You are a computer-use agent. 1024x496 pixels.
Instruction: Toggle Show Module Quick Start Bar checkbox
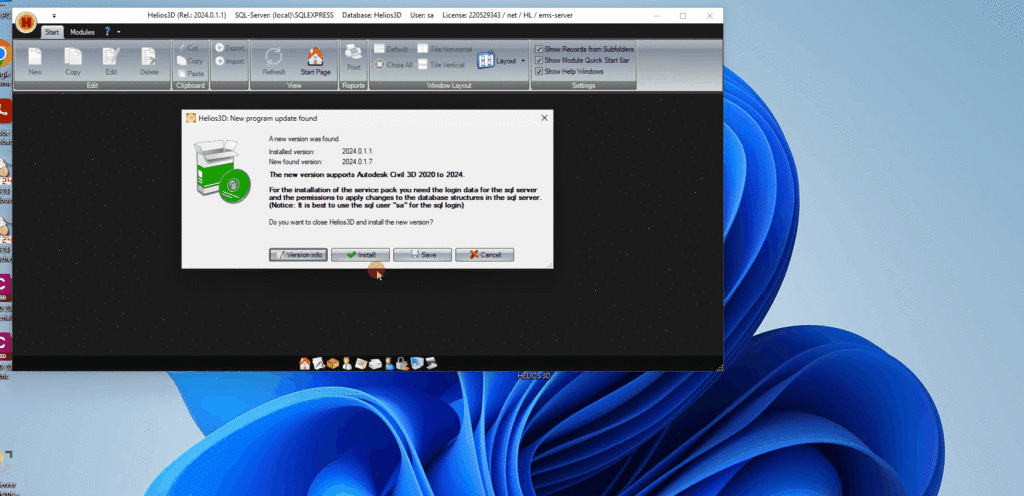pyautogui.click(x=539, y=60)
